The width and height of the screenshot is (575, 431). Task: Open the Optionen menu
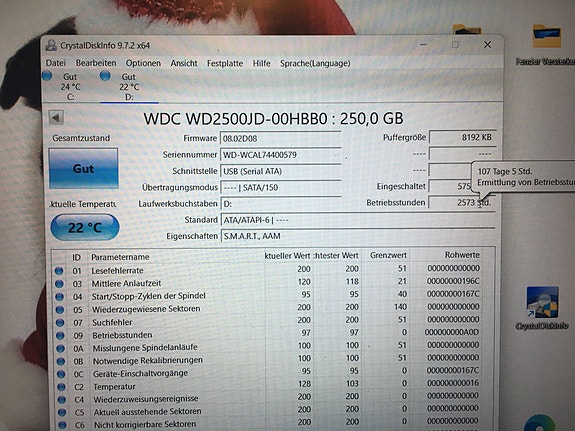143,63
